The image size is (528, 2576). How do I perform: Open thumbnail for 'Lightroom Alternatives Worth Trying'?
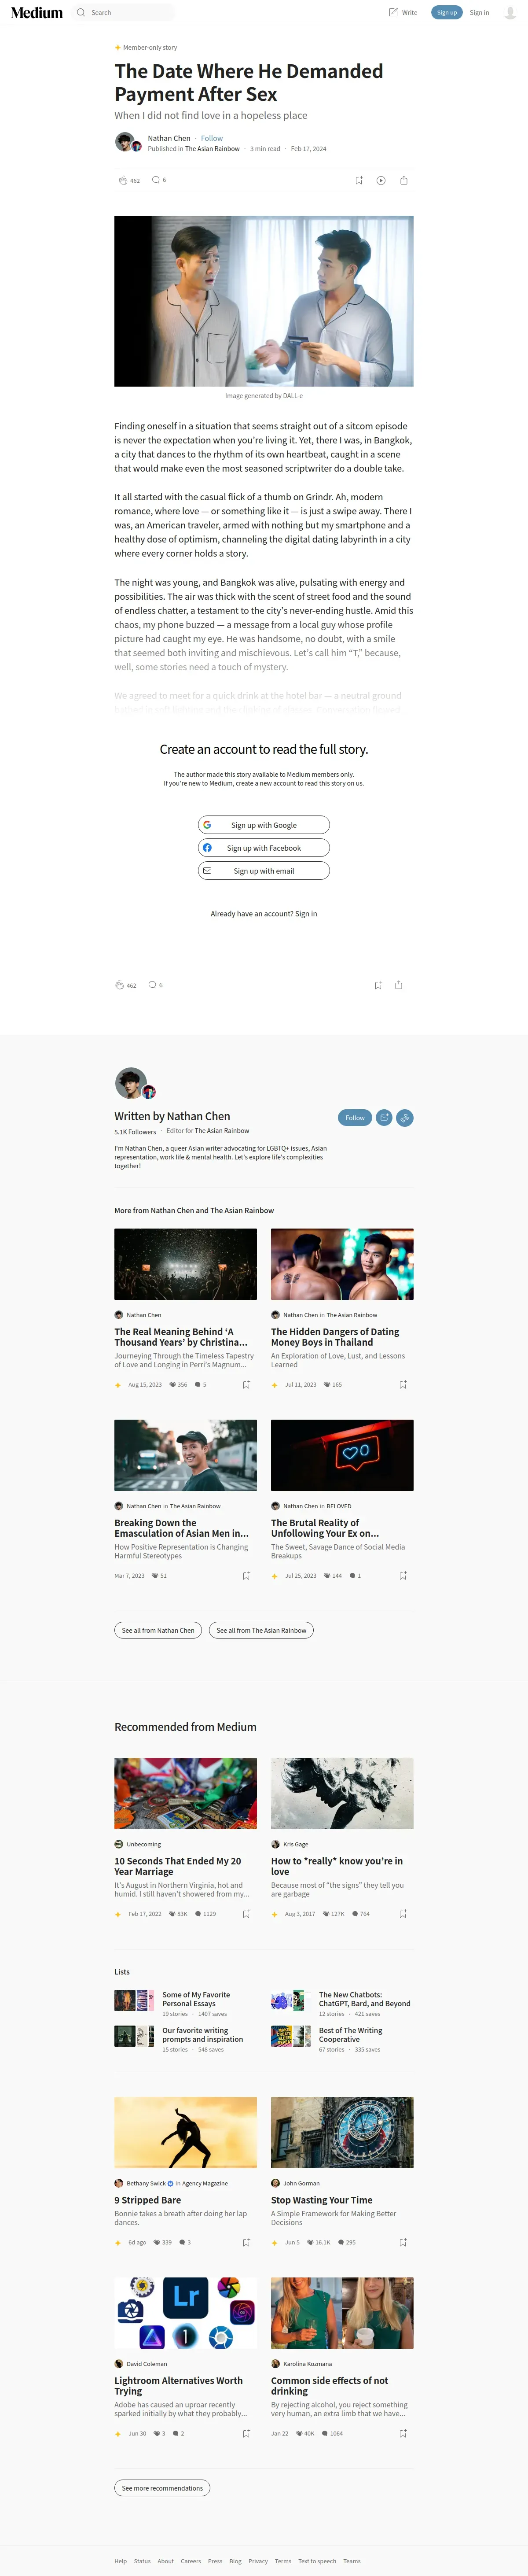pyautogui.click(x=185, y=2313)
